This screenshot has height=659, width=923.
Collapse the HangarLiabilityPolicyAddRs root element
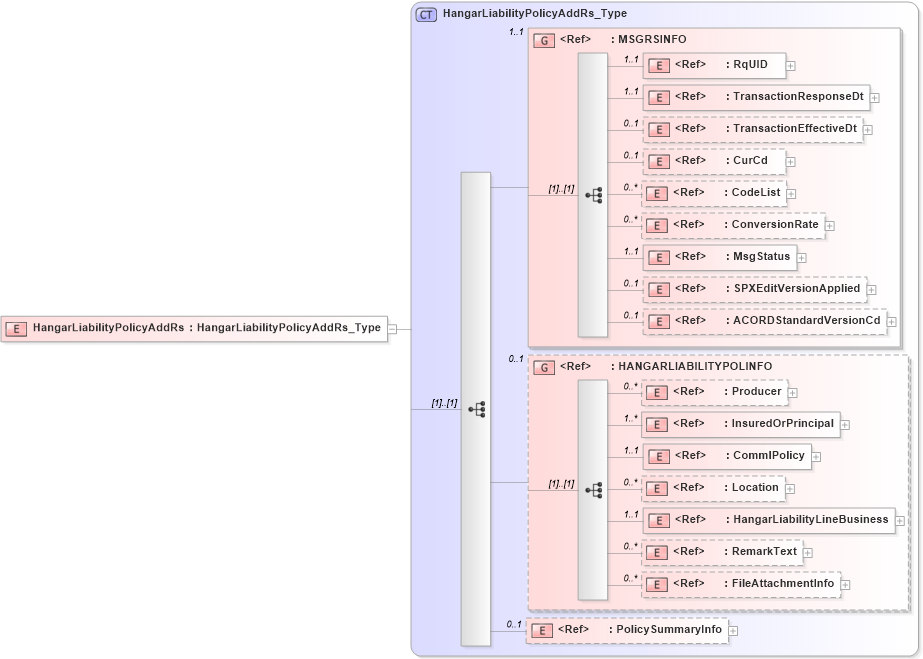pos(392,328)
